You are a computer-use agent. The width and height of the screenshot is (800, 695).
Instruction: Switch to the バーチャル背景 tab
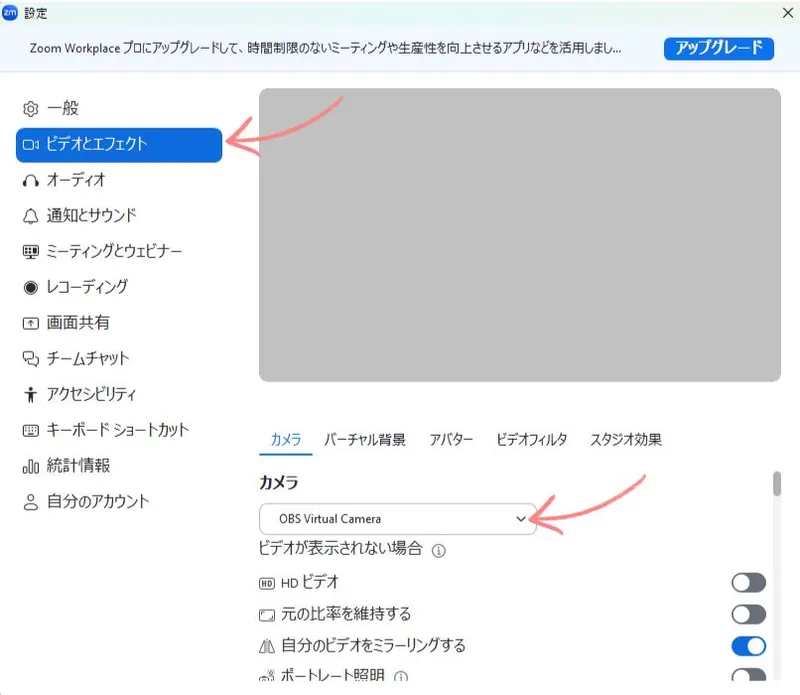(364, 440)
